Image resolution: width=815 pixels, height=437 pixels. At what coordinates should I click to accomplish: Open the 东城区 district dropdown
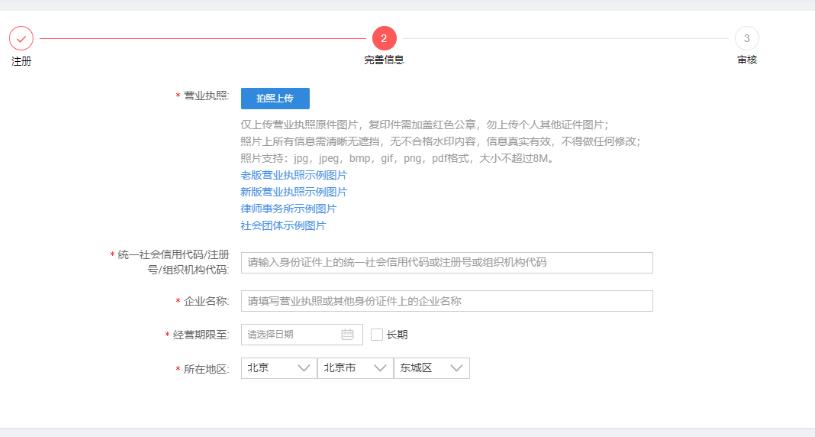click(x=431, y=368)
